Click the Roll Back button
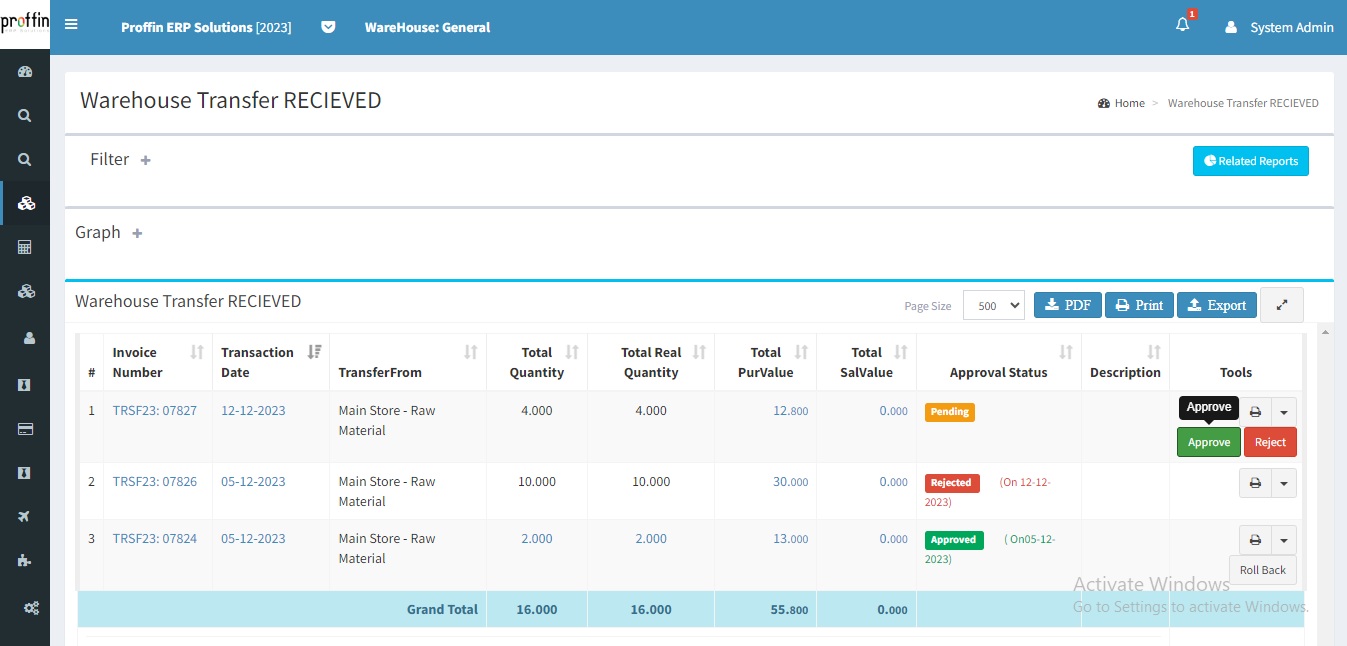The height and width of the screenshot is (646, 1347). point(1263,570)
